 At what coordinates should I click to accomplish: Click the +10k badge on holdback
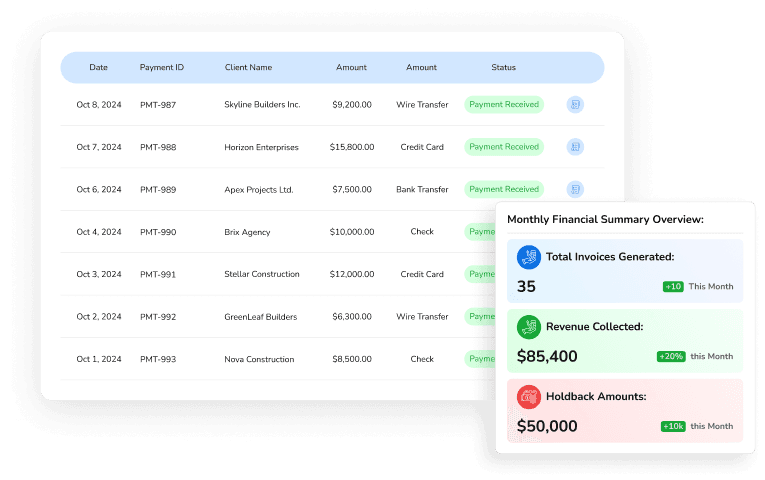(673, 427)
